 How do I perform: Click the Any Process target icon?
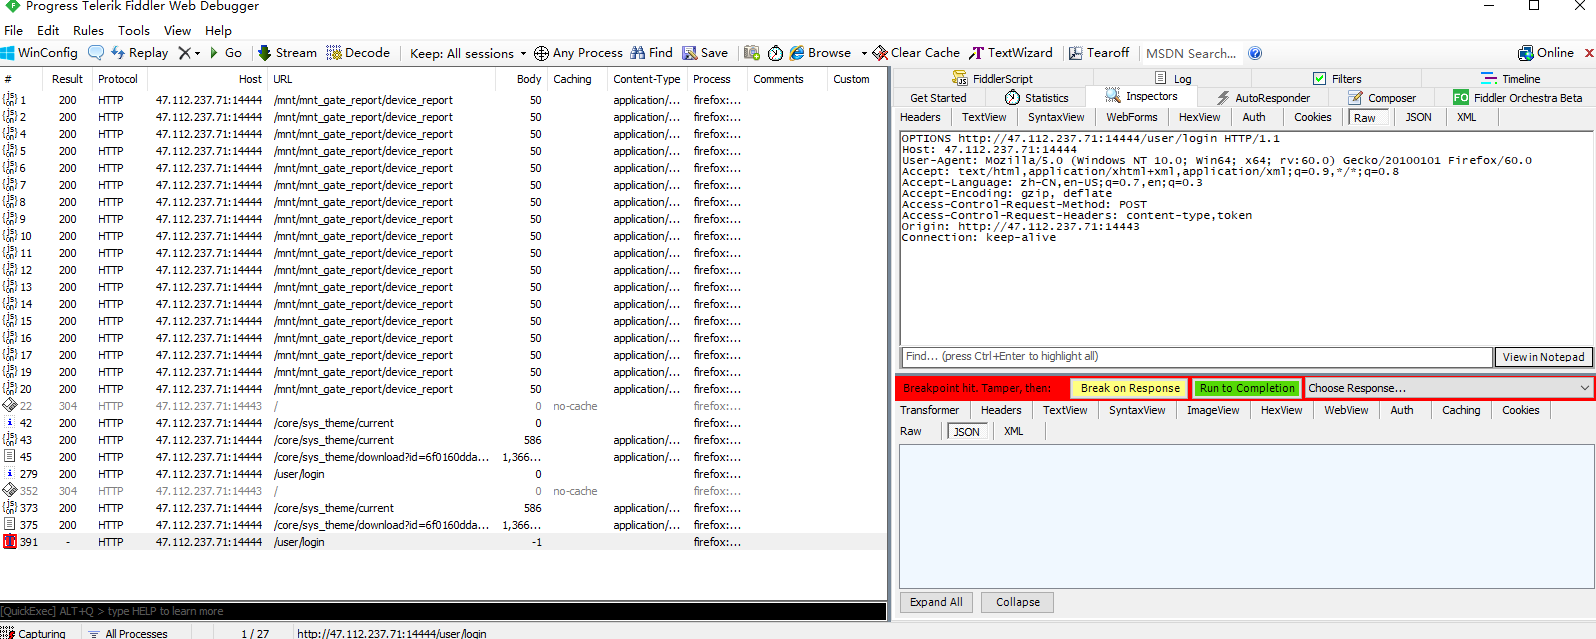click(x=541, y=53)
